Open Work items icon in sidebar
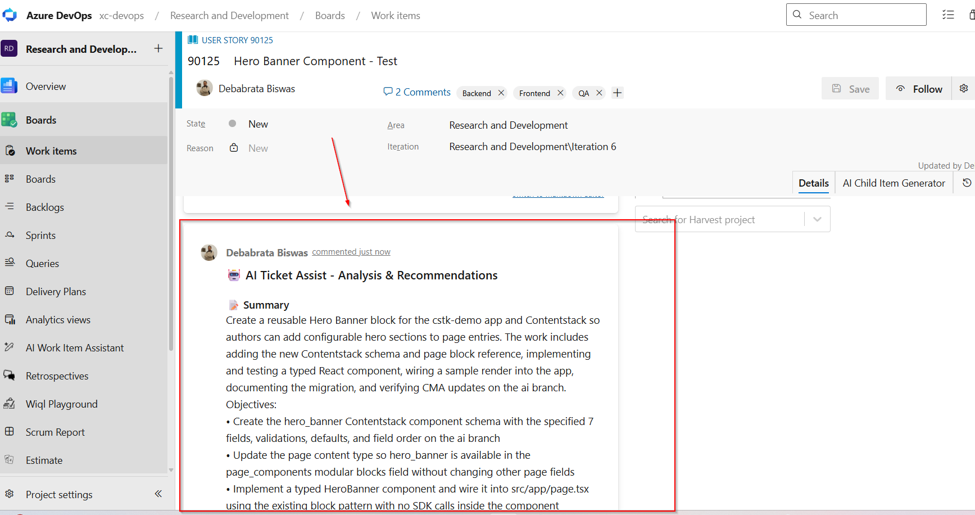The image size is (975, 515). pyautogui.click(x=10, y=151)
